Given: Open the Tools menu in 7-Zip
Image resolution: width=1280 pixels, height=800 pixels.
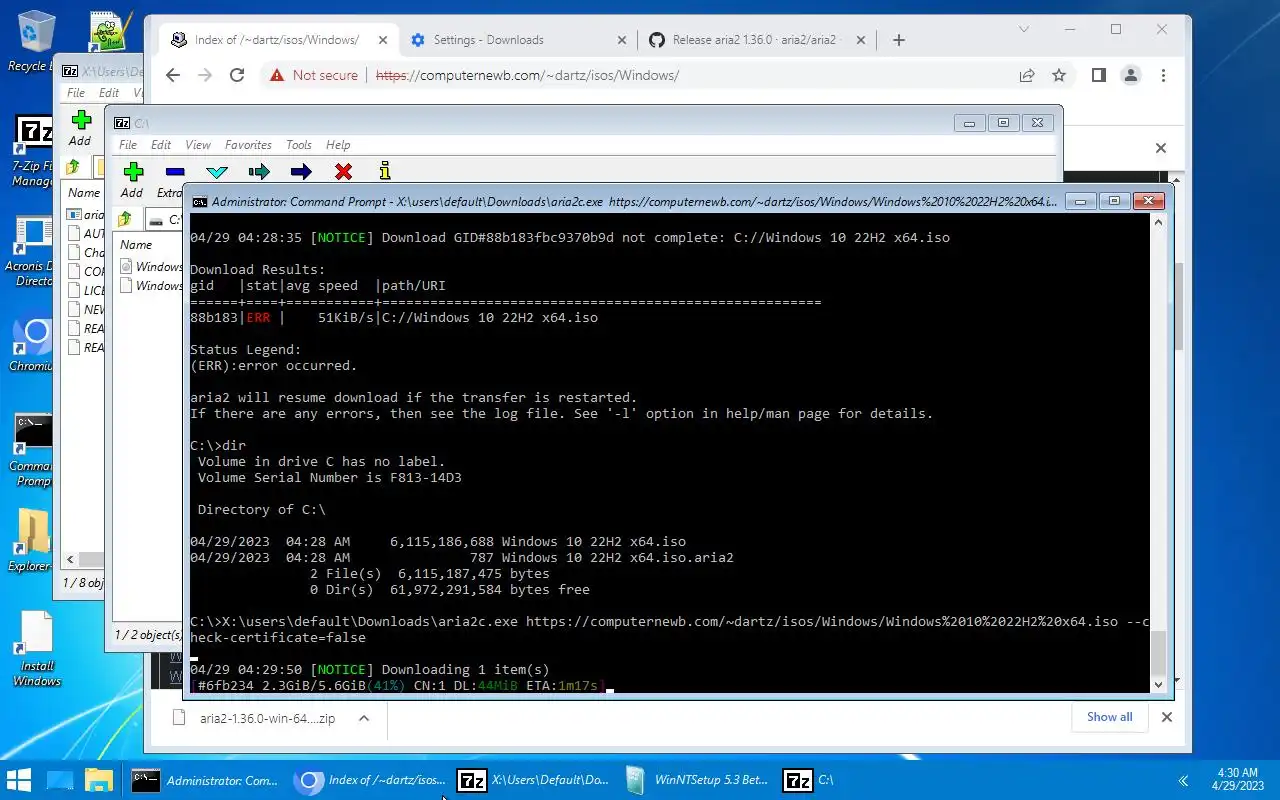Looking at the screenshot, I should click(299, 145).
